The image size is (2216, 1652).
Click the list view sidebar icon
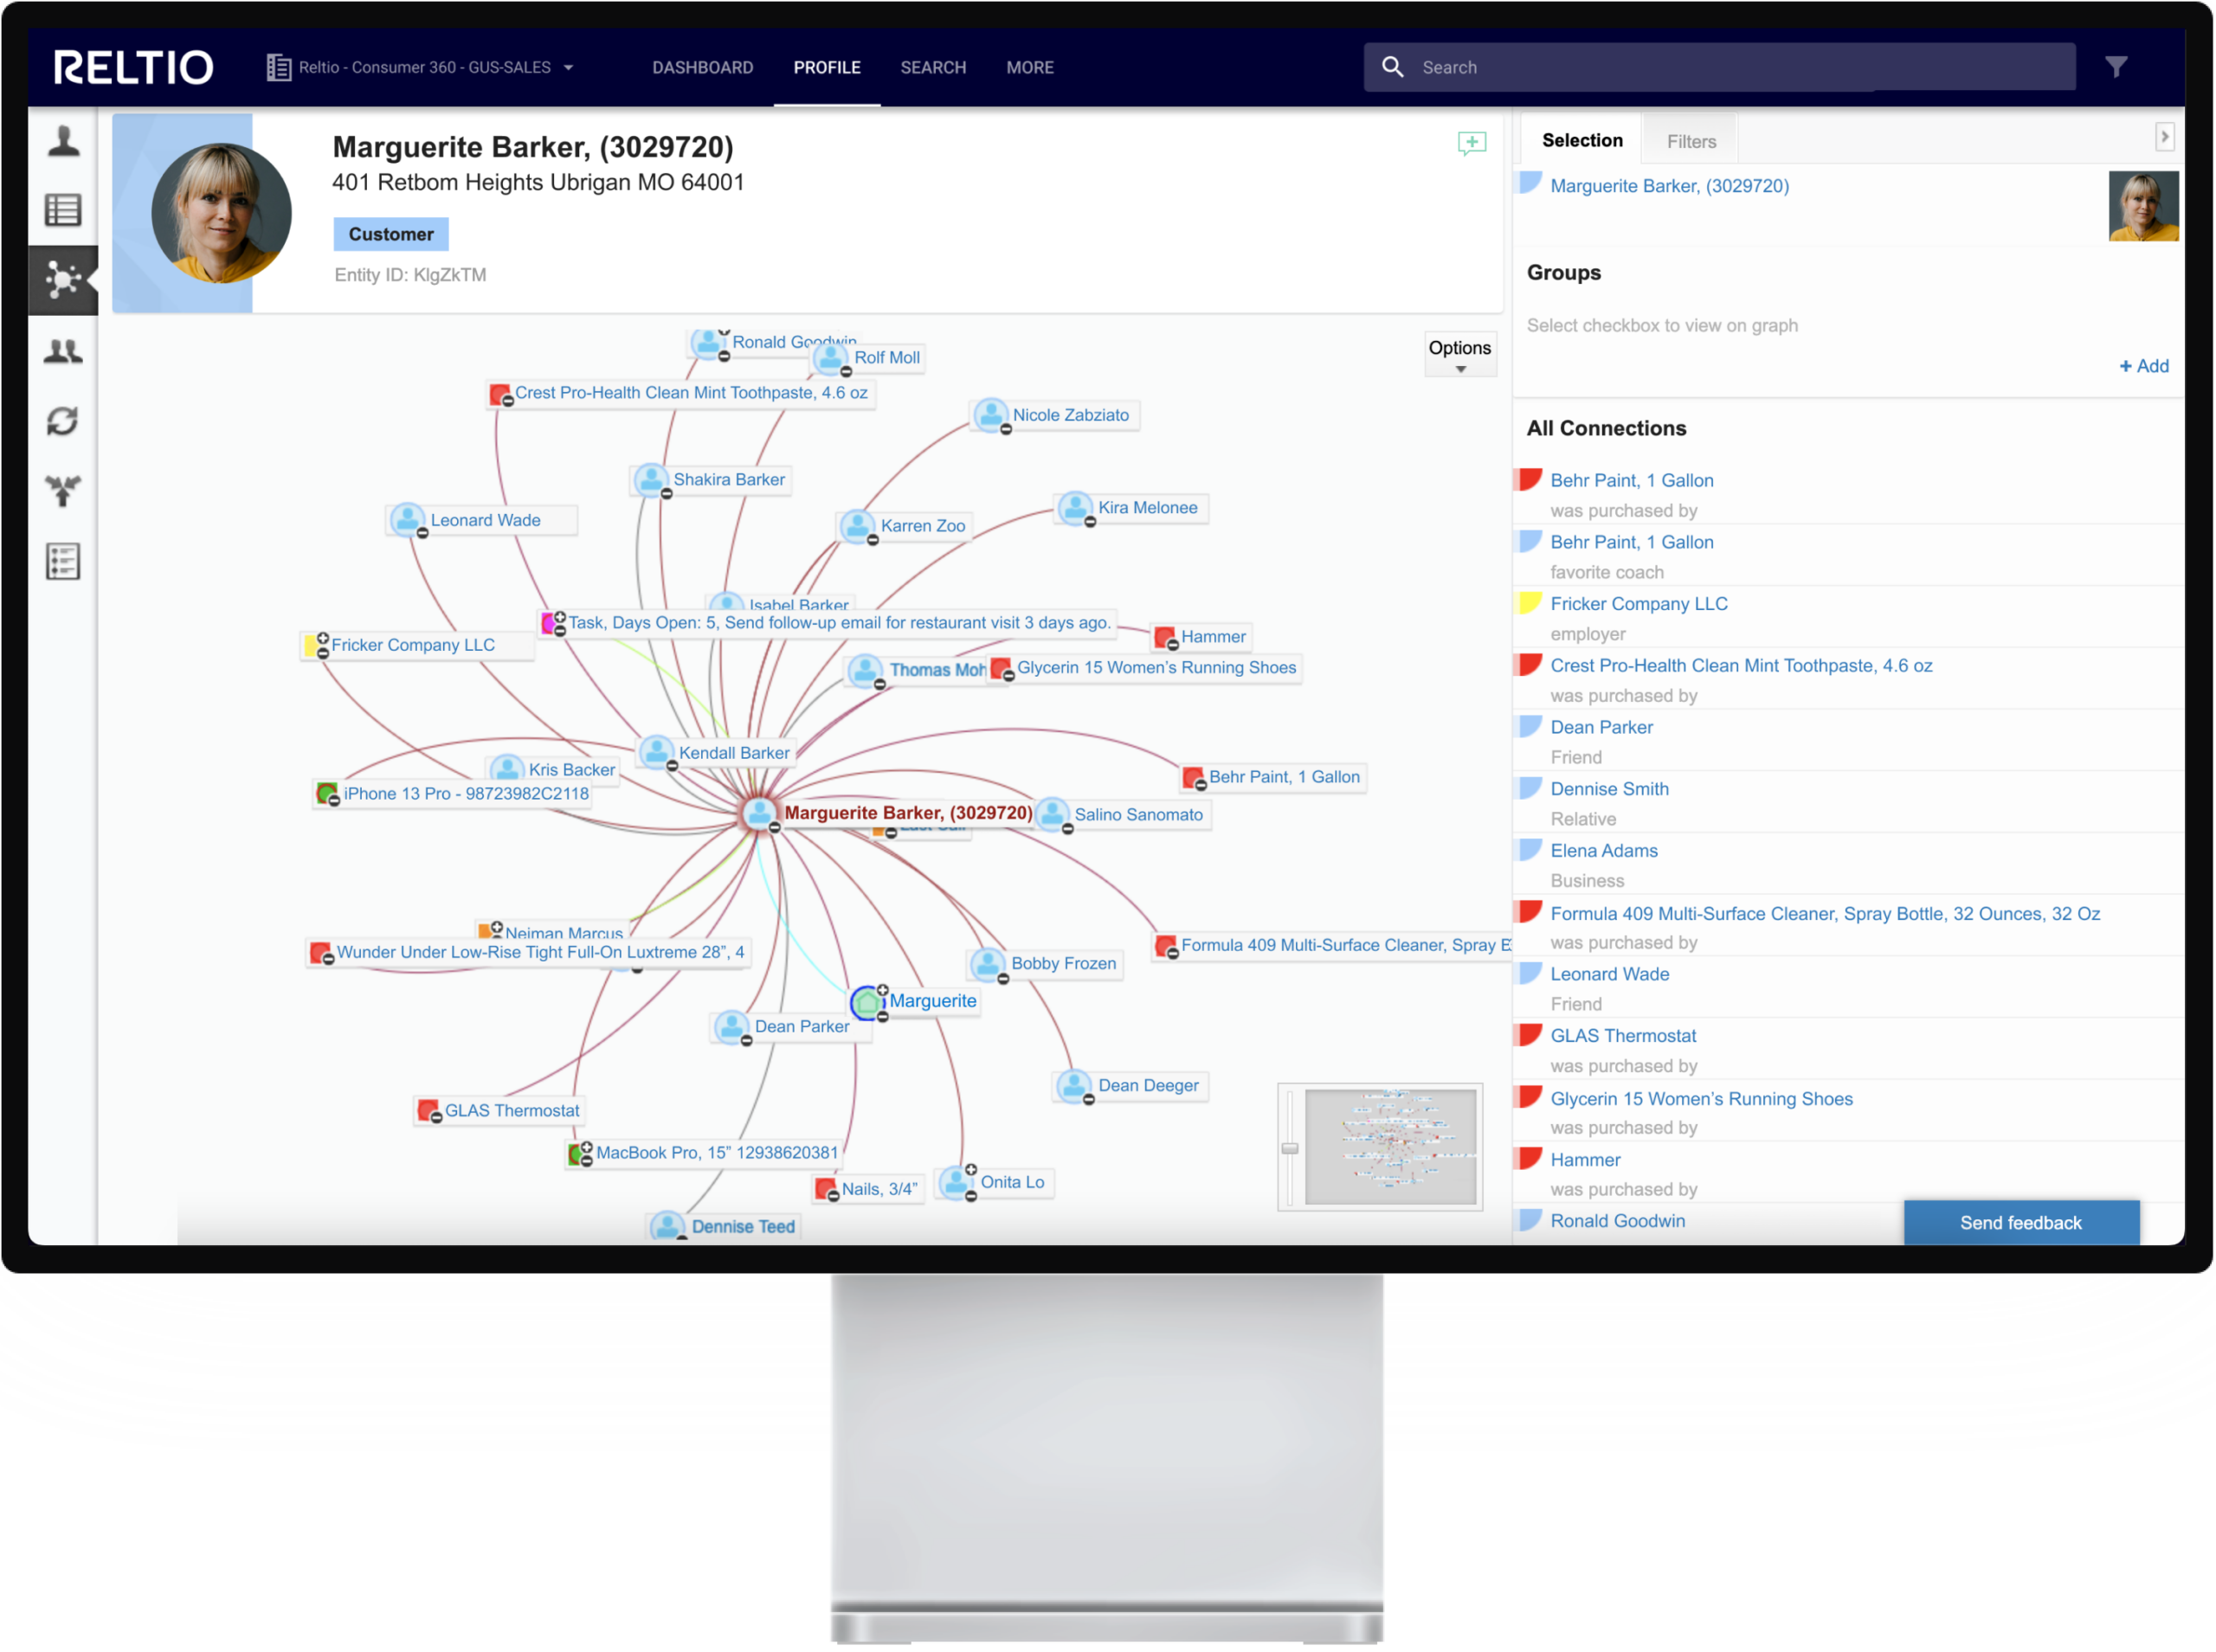click(x=63, y=210)
